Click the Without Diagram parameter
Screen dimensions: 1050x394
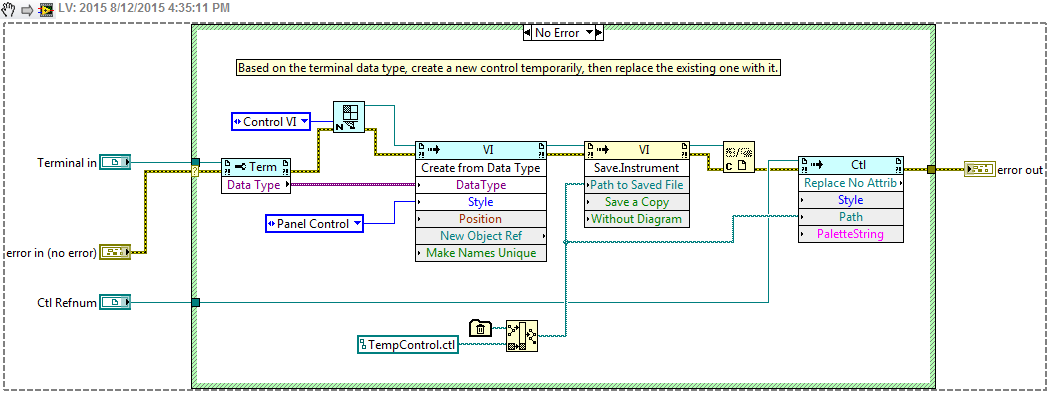click(637, 218)
